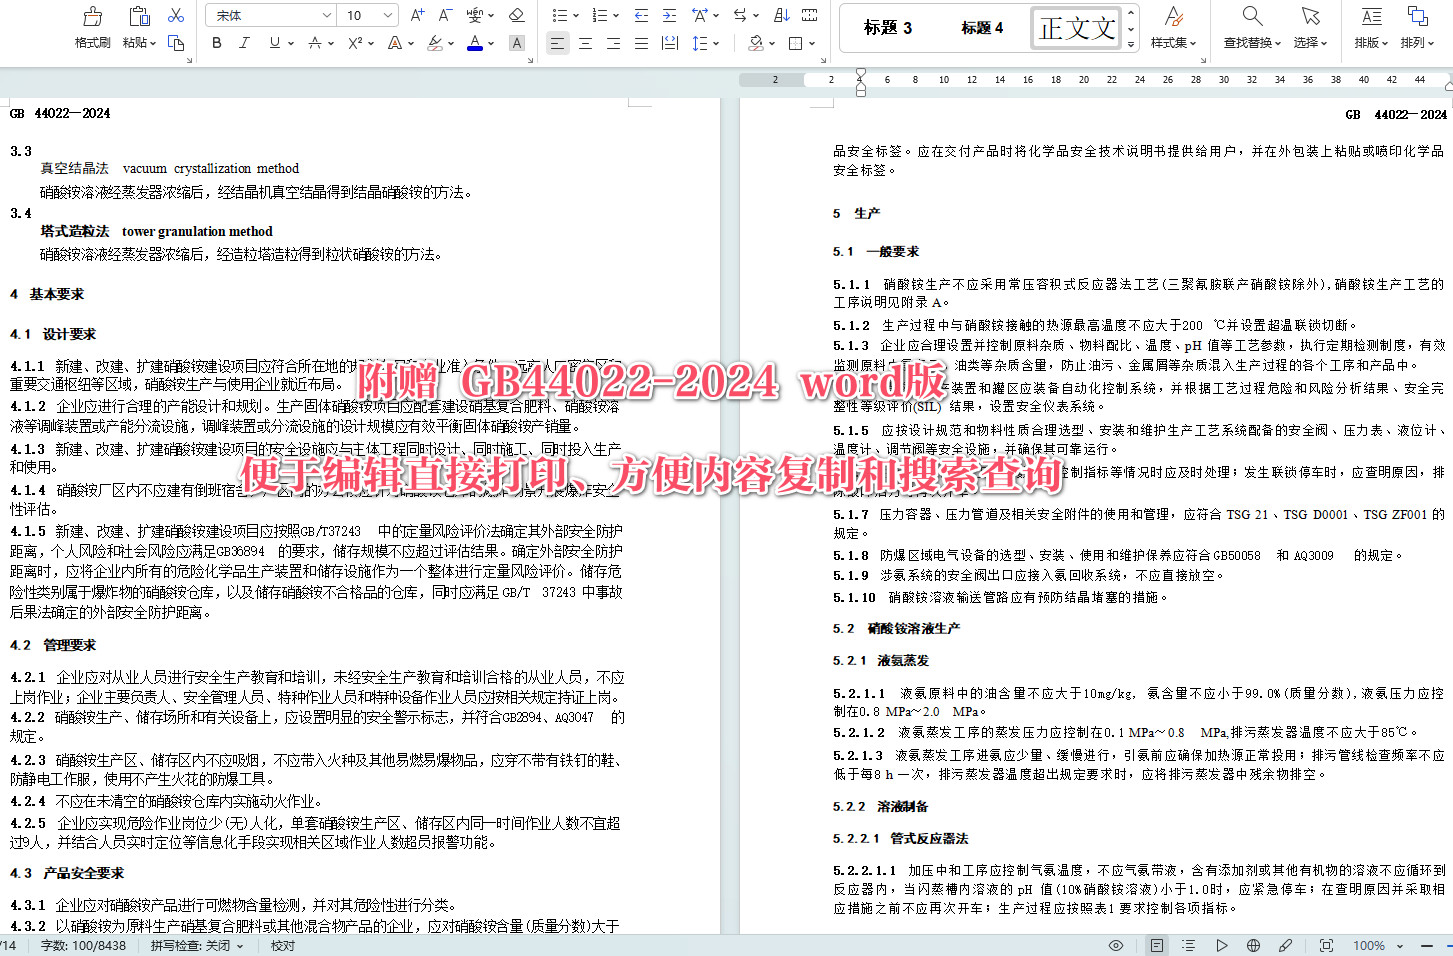Toggle bold formatting

click(216, 43)
